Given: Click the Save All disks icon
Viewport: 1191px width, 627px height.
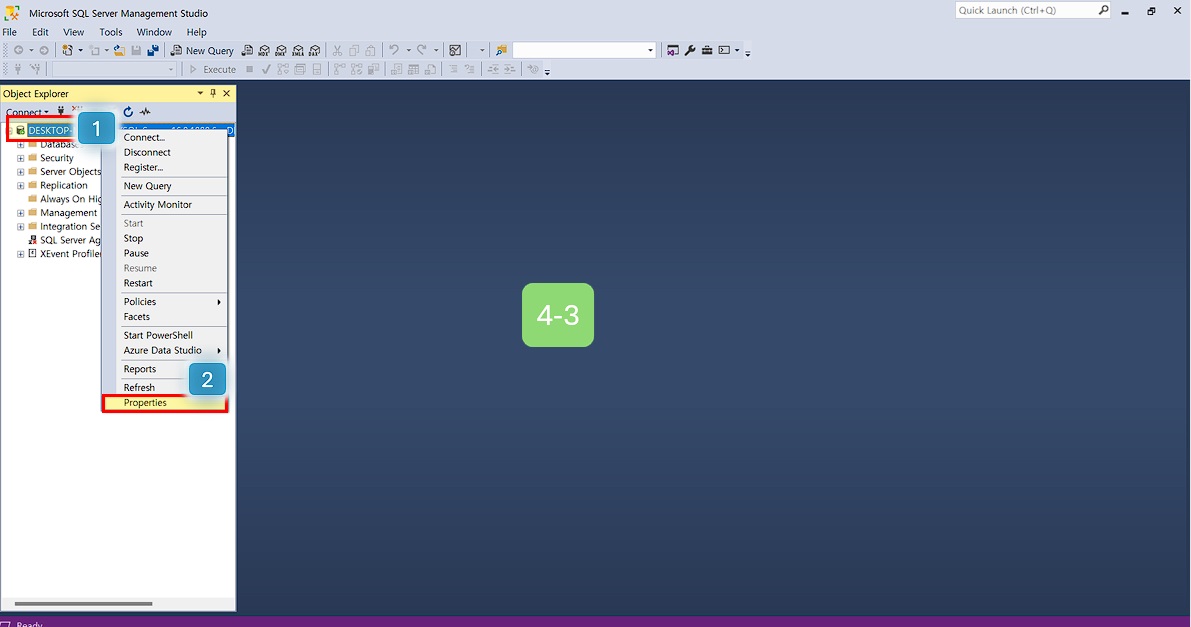Looking at the screenshot, I should coord(153,50).
